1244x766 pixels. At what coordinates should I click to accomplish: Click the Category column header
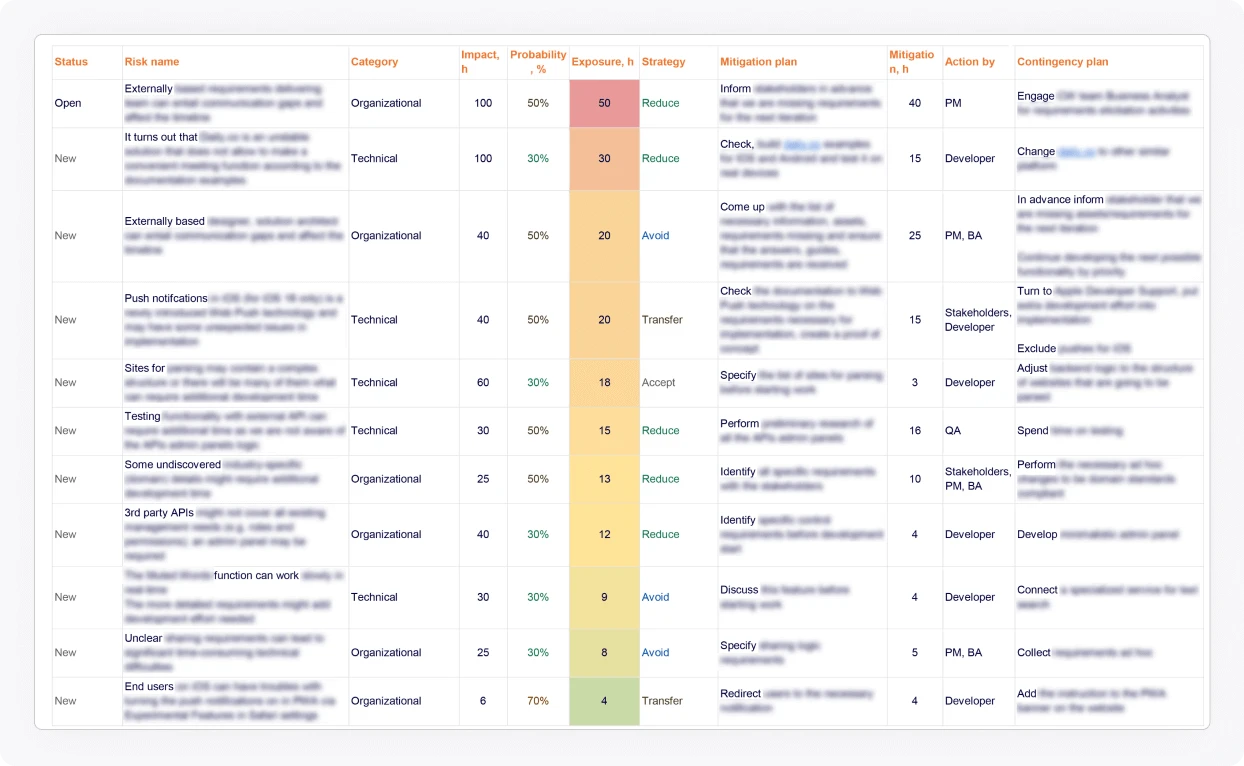click(374, 62)
